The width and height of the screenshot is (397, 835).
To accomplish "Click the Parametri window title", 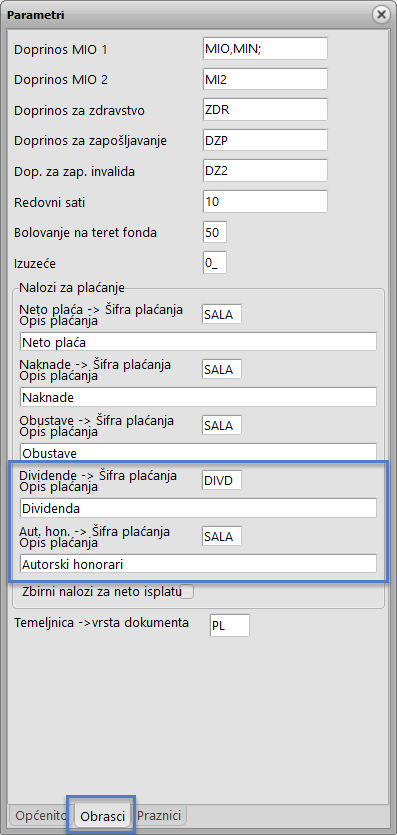I will [x=36, y=15].
